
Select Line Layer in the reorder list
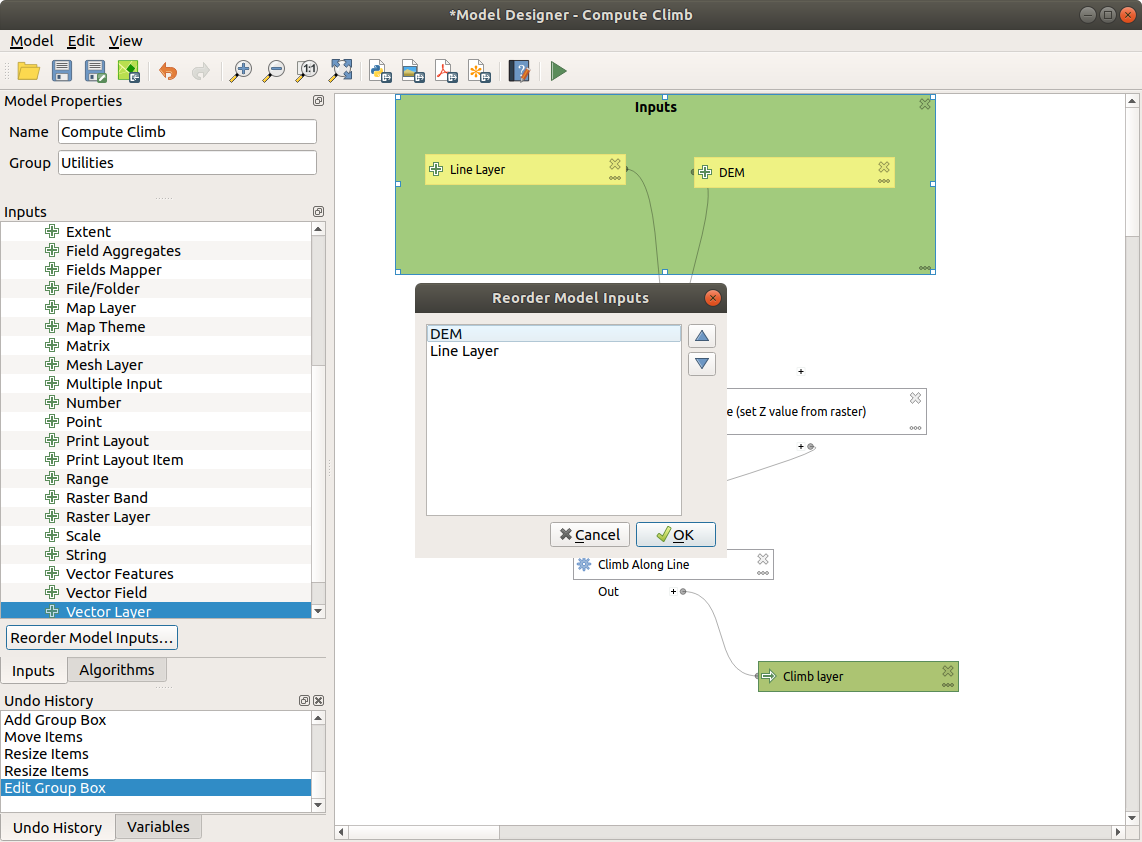click(464, 352)
